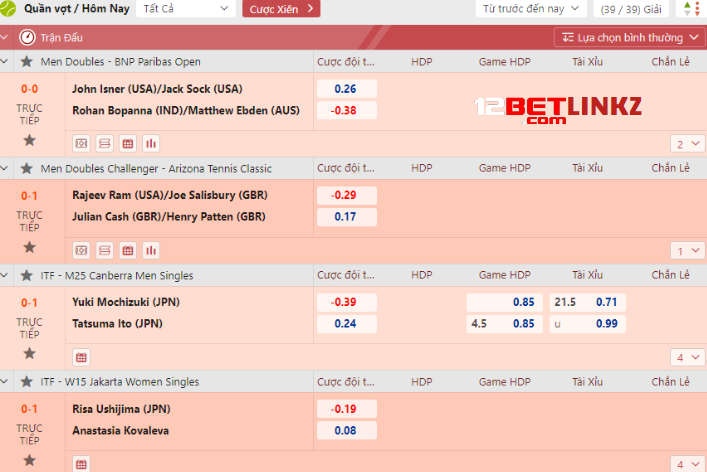Pick odds -0.19 for Risa Ushijima
Viewport: 707px width, 472px height.
[346, 408]
